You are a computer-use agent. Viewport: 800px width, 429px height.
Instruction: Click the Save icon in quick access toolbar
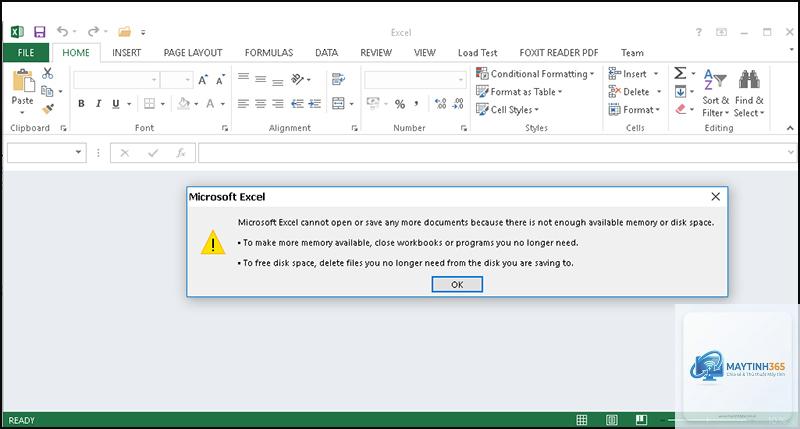[40, 32]
